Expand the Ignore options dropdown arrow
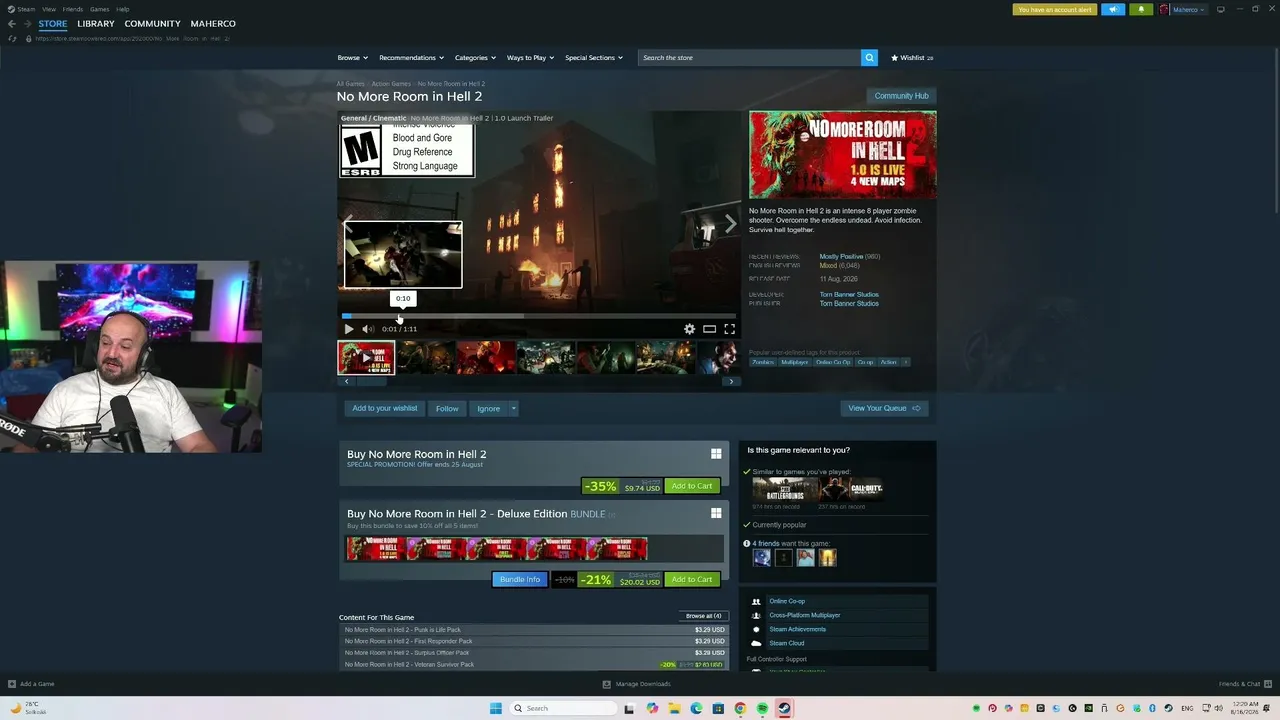The width and height of the screenshot is (1280, 720). pyautogui.click(x=513, y=409)
